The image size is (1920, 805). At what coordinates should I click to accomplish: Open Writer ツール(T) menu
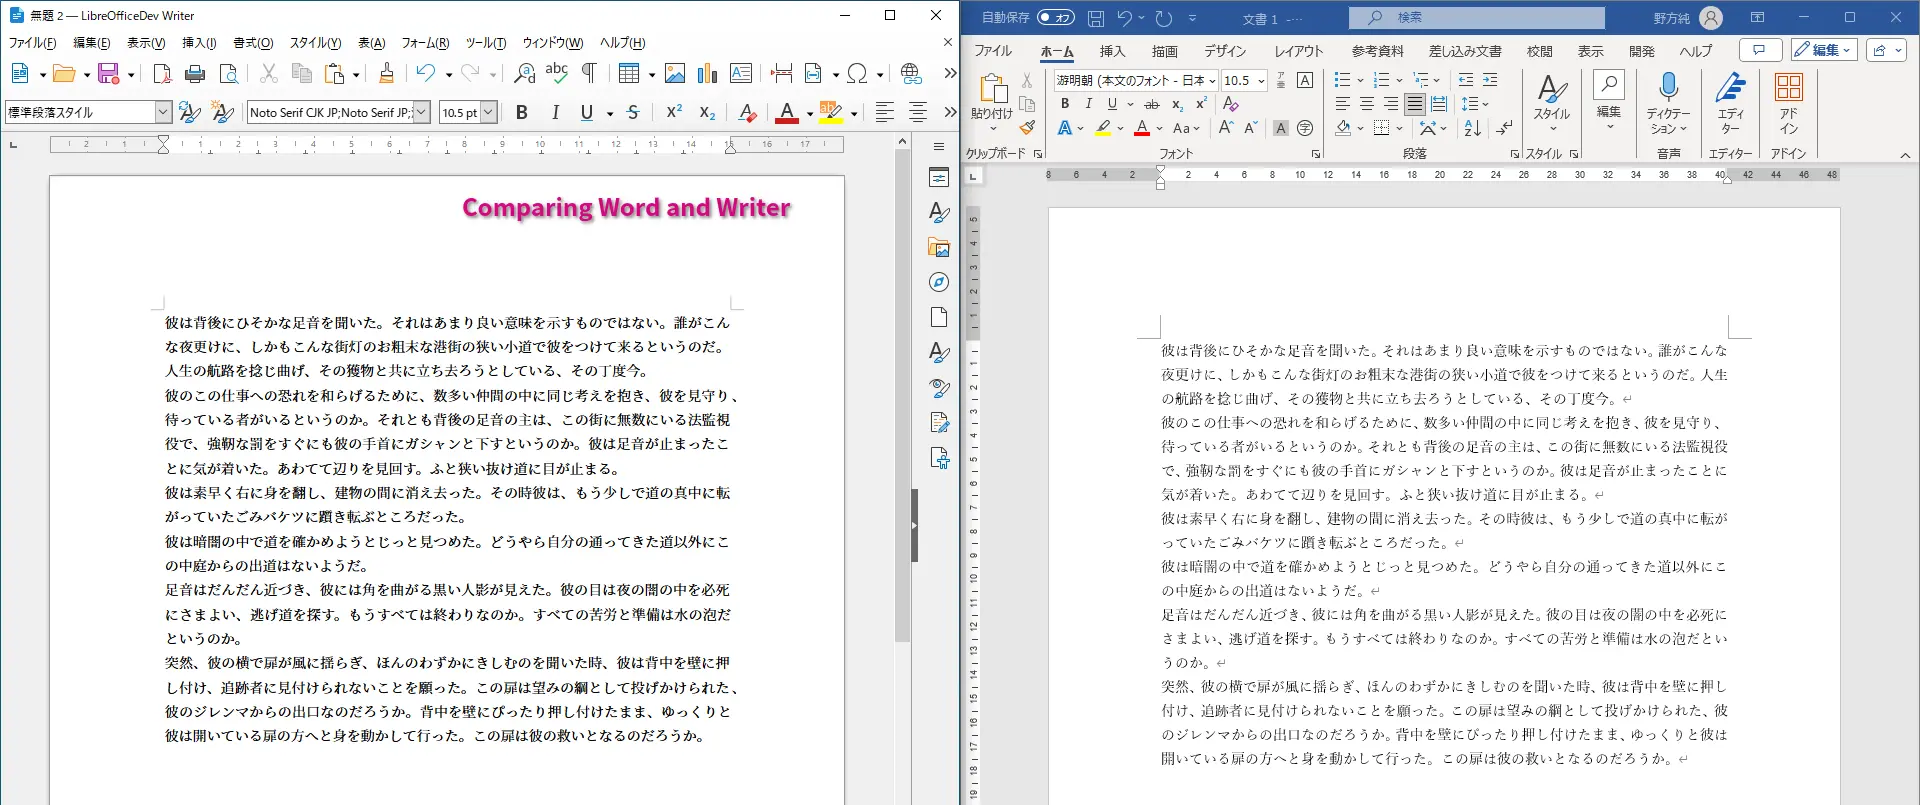click(x=486, y=43)
